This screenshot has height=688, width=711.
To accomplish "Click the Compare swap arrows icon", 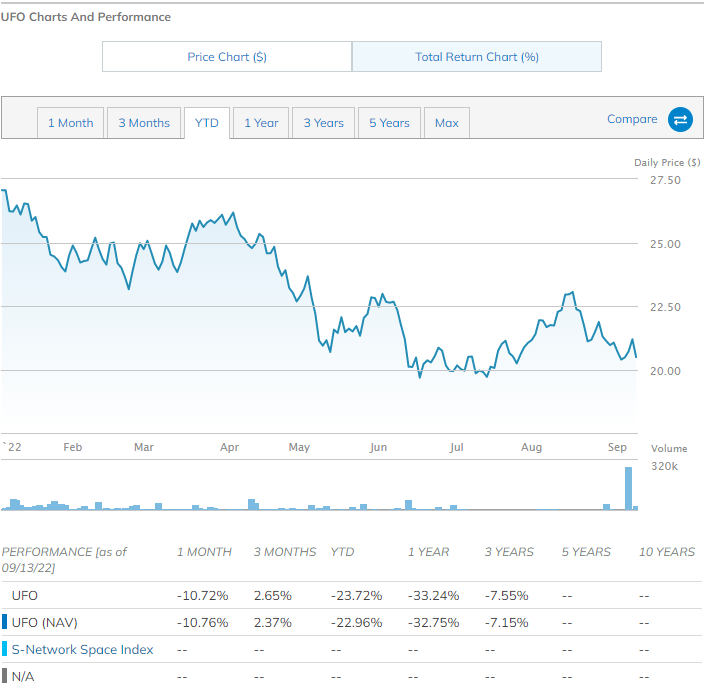I will point(680,120).
